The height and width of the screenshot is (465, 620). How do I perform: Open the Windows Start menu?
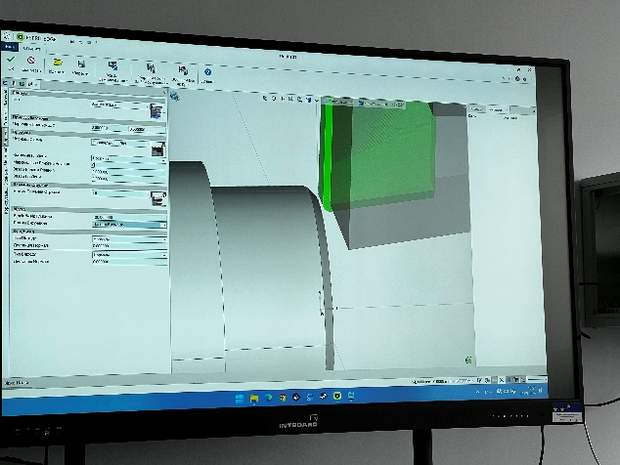[x=240, y=398]
